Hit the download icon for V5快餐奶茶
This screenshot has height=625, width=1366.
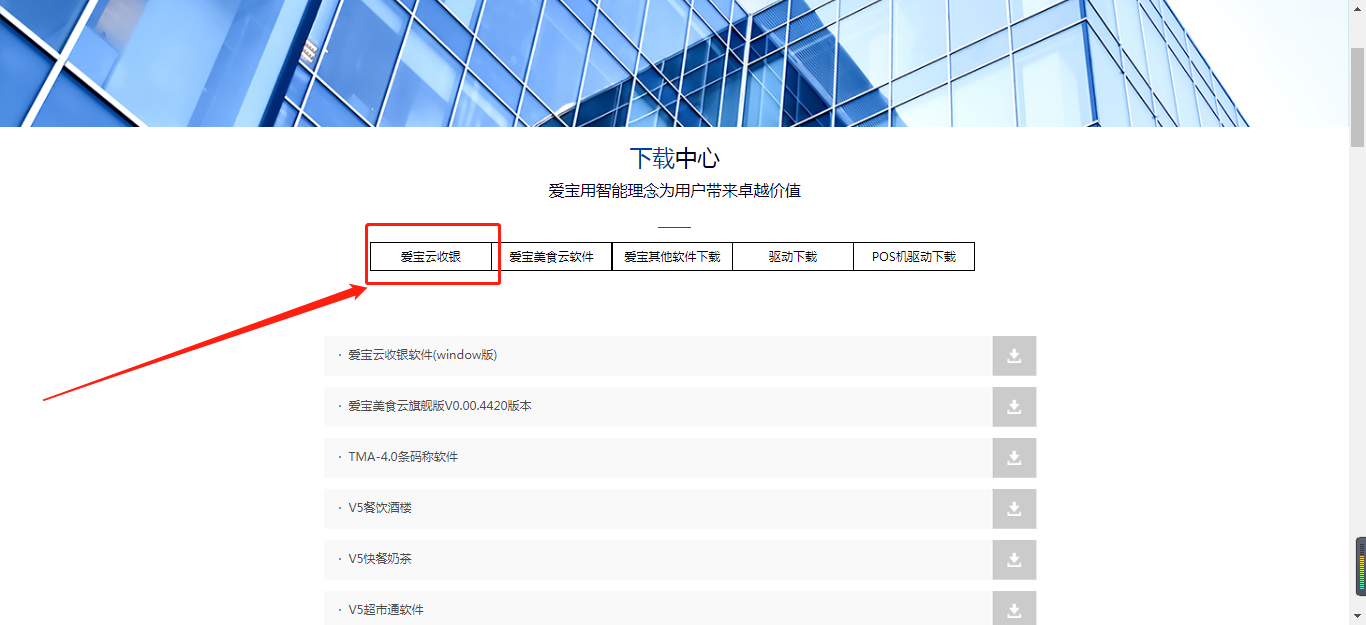1014,560
